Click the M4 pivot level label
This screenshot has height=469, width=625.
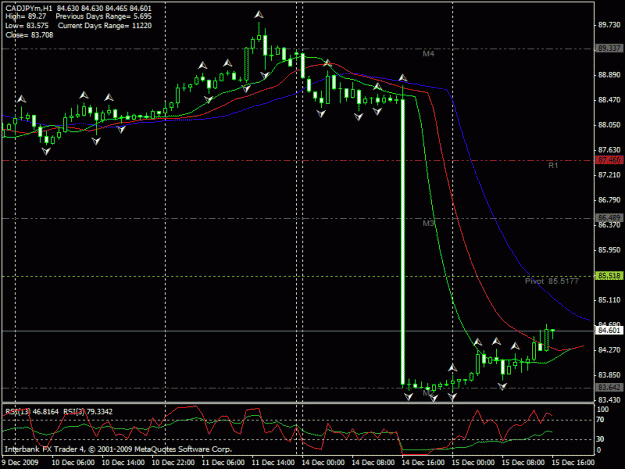[x=428, y=54]
